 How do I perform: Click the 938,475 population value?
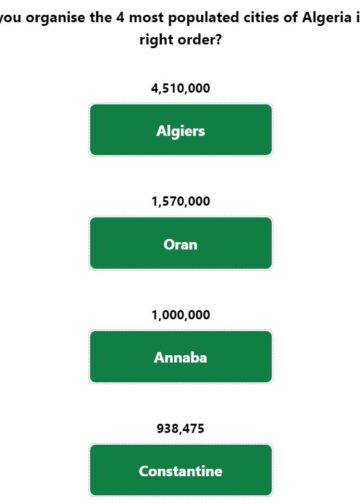[180, 428]
